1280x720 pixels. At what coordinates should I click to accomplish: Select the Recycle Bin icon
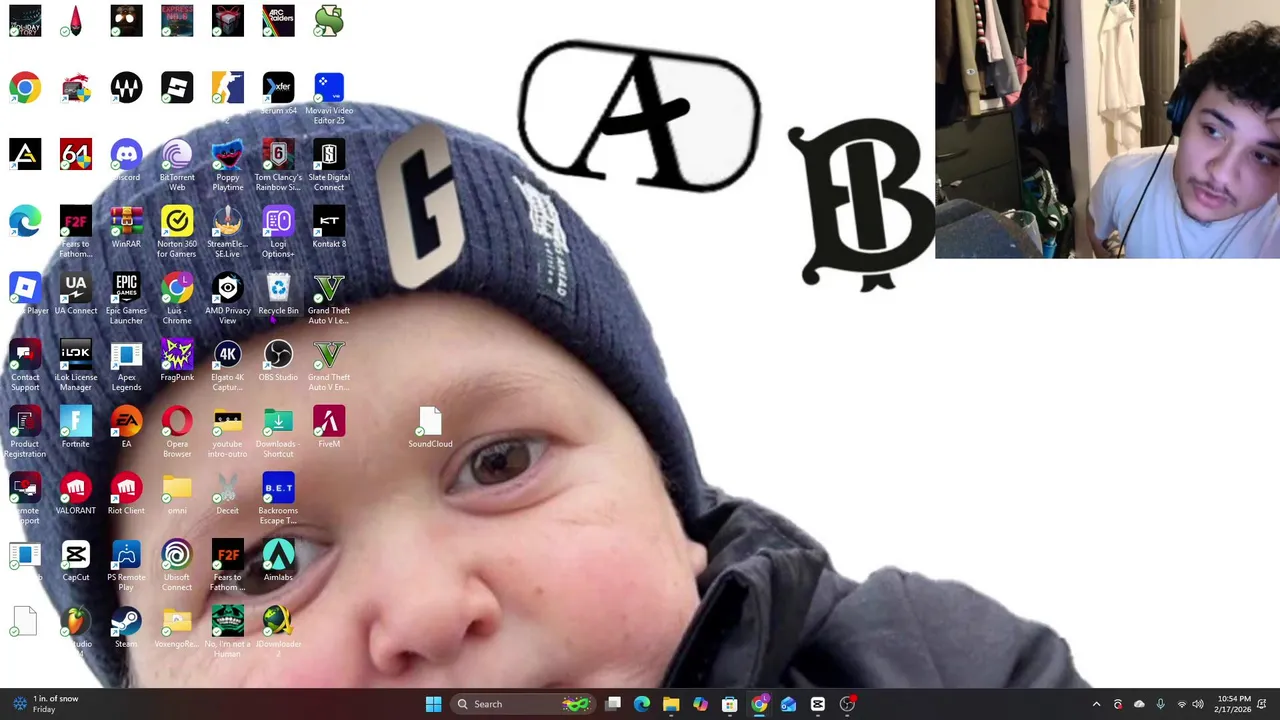click(278, 295)
